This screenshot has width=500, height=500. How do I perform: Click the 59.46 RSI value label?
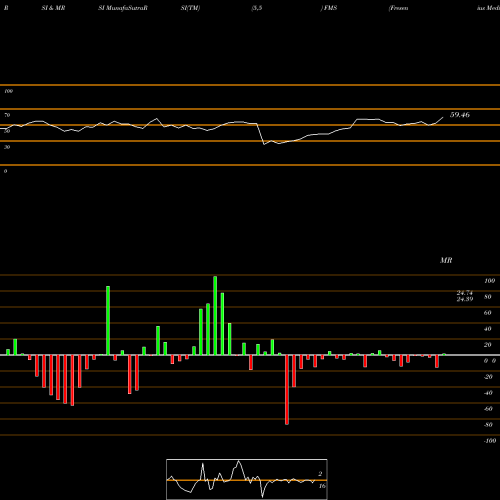[x=460, y=115]
